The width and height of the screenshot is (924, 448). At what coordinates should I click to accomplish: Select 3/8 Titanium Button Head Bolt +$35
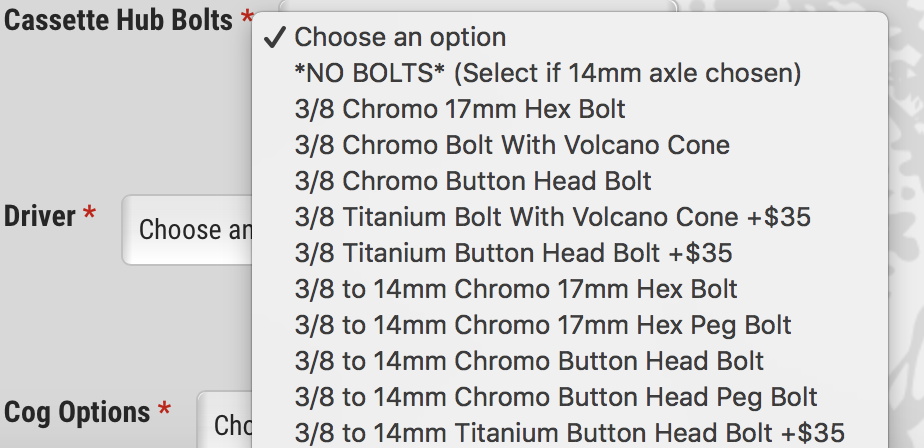tap(514, 253)
